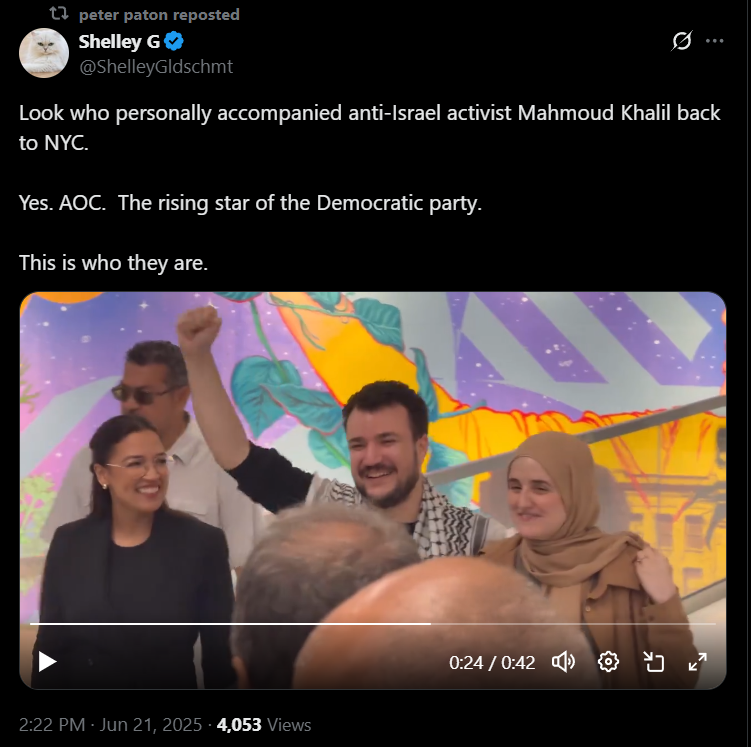View the 4,053 Views count

click(264, 724)
